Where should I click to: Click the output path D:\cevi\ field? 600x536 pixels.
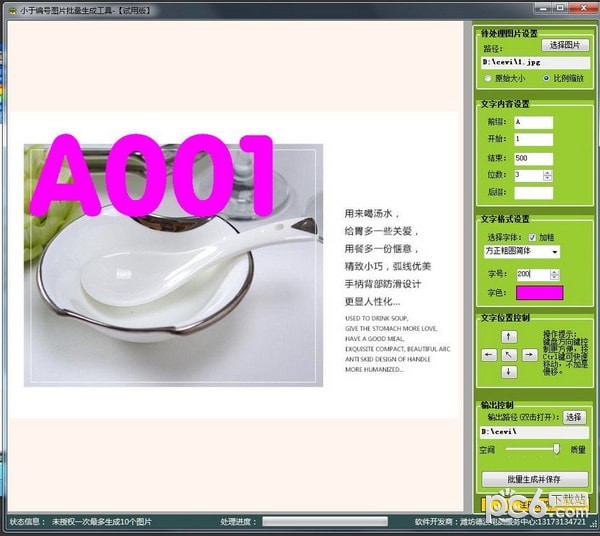pos(534,432)
